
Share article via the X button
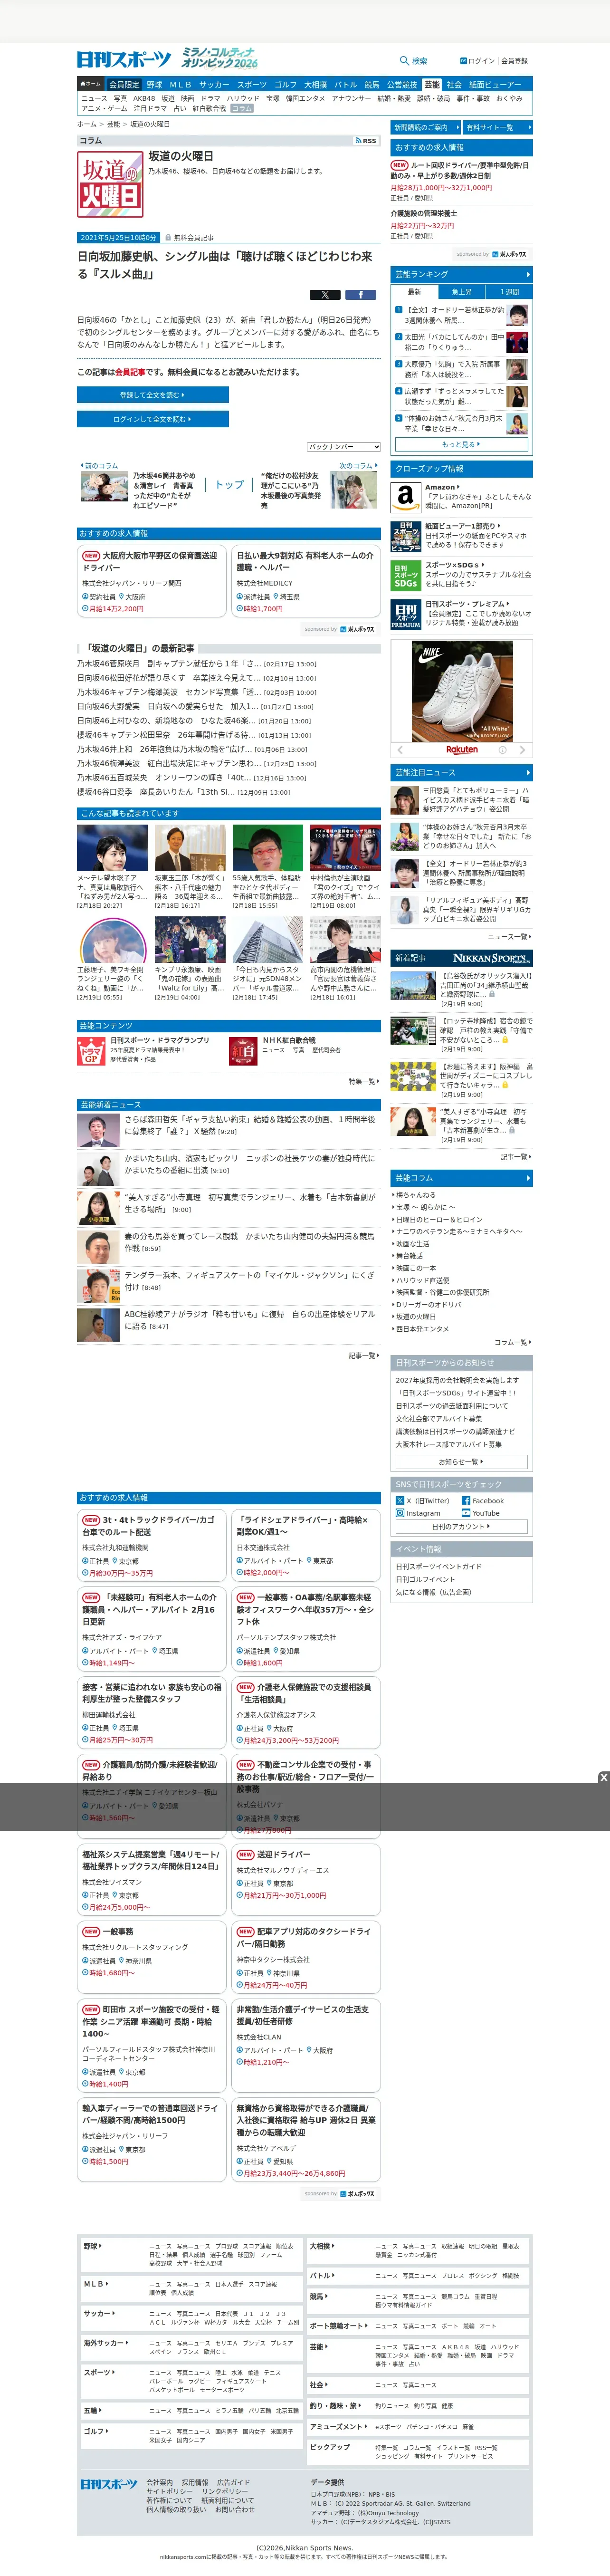tap(325, 295)
